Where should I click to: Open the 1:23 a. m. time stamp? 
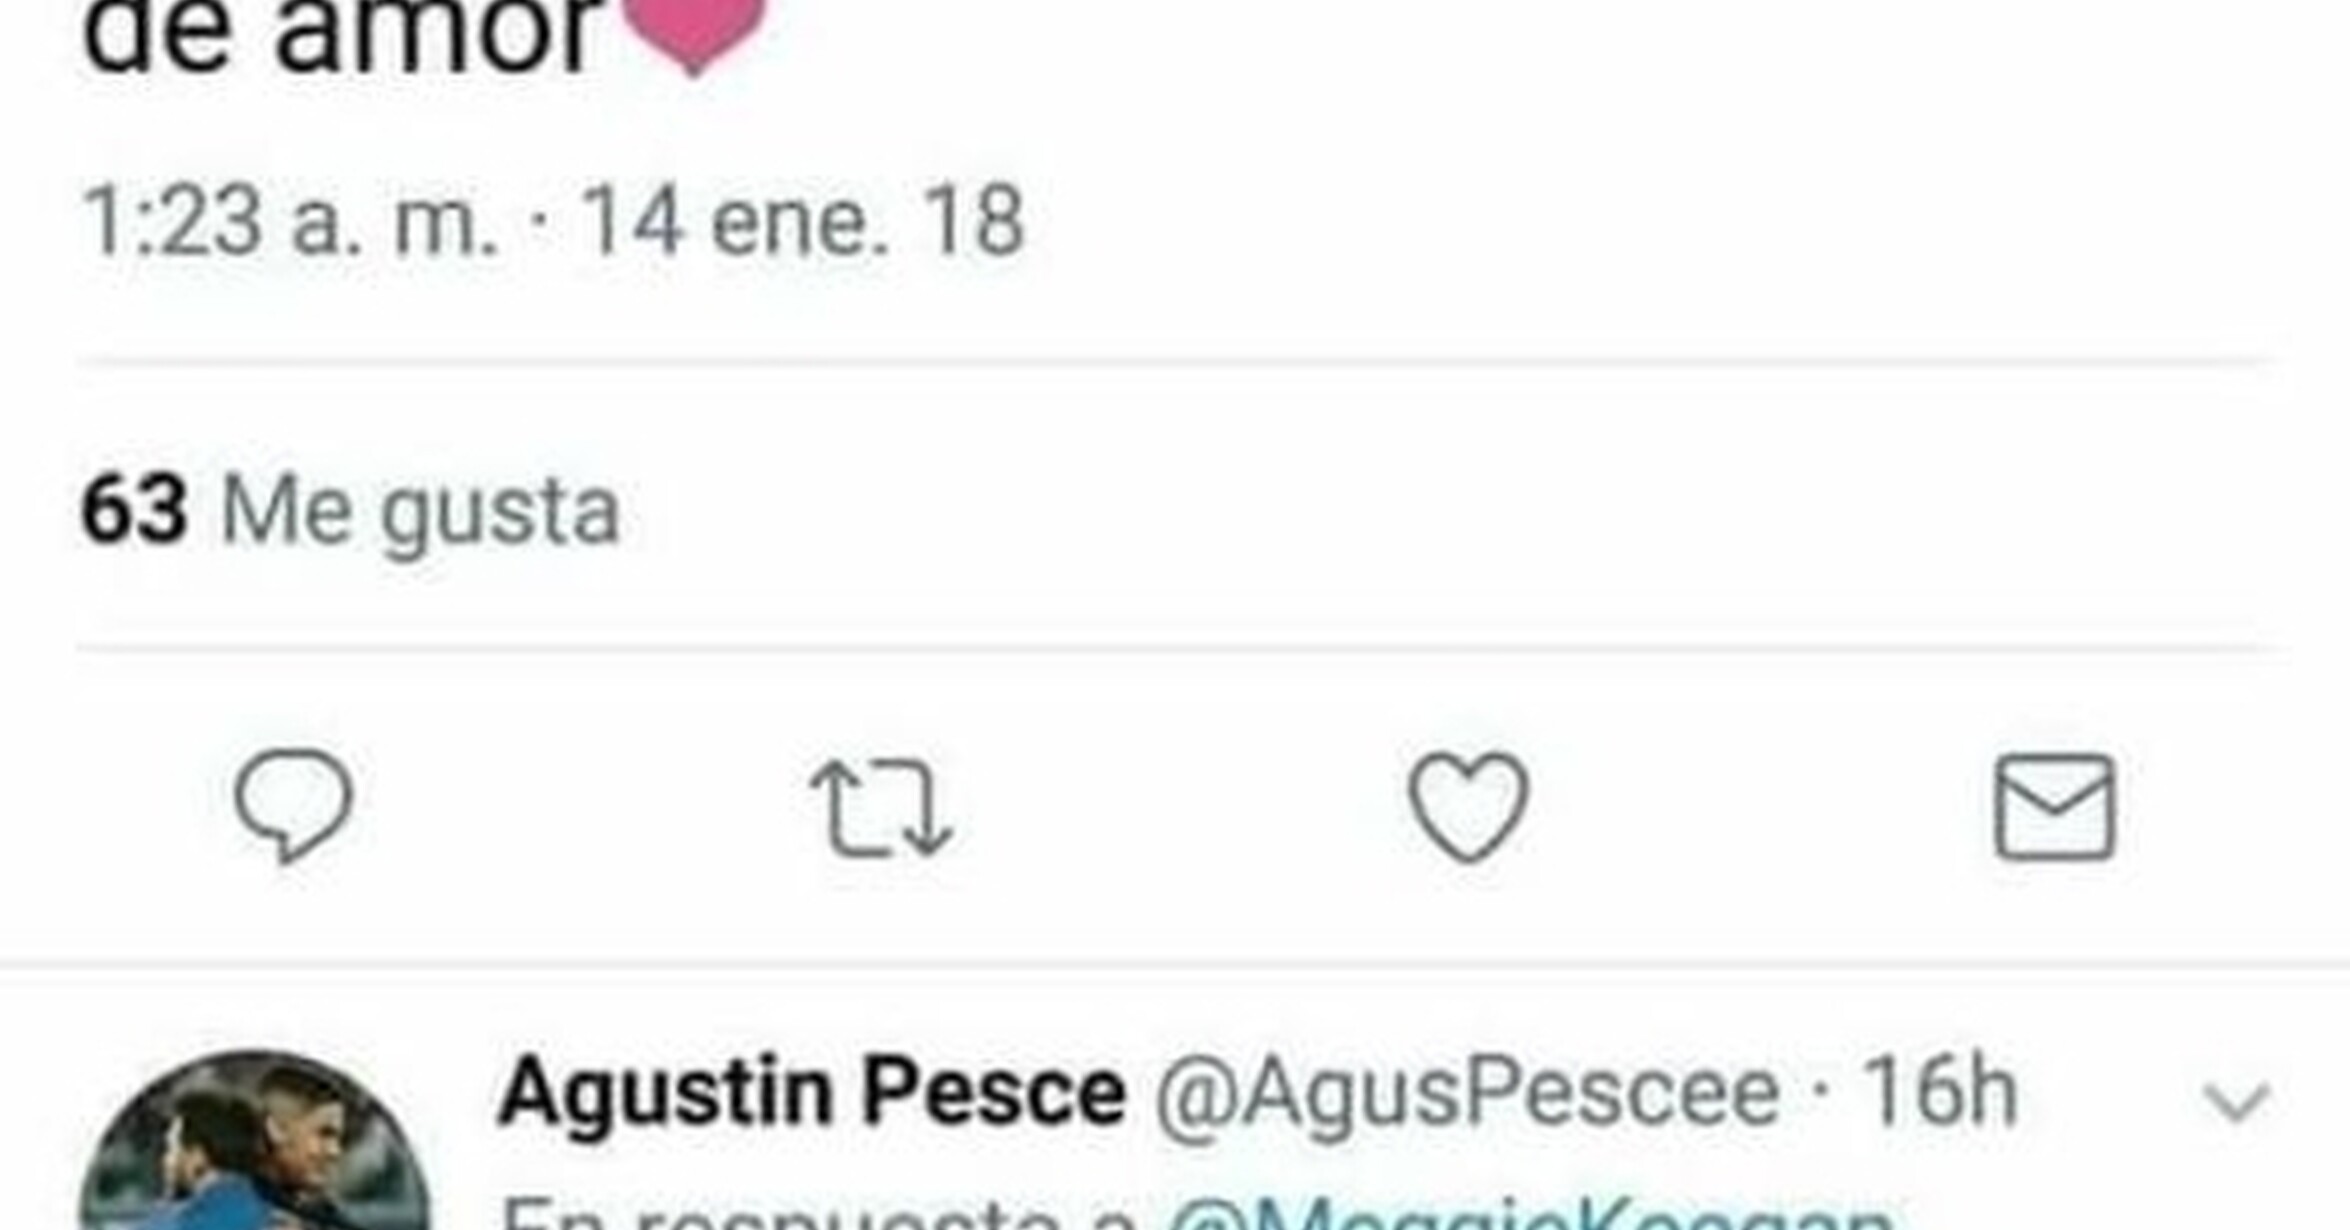[289, 221]
